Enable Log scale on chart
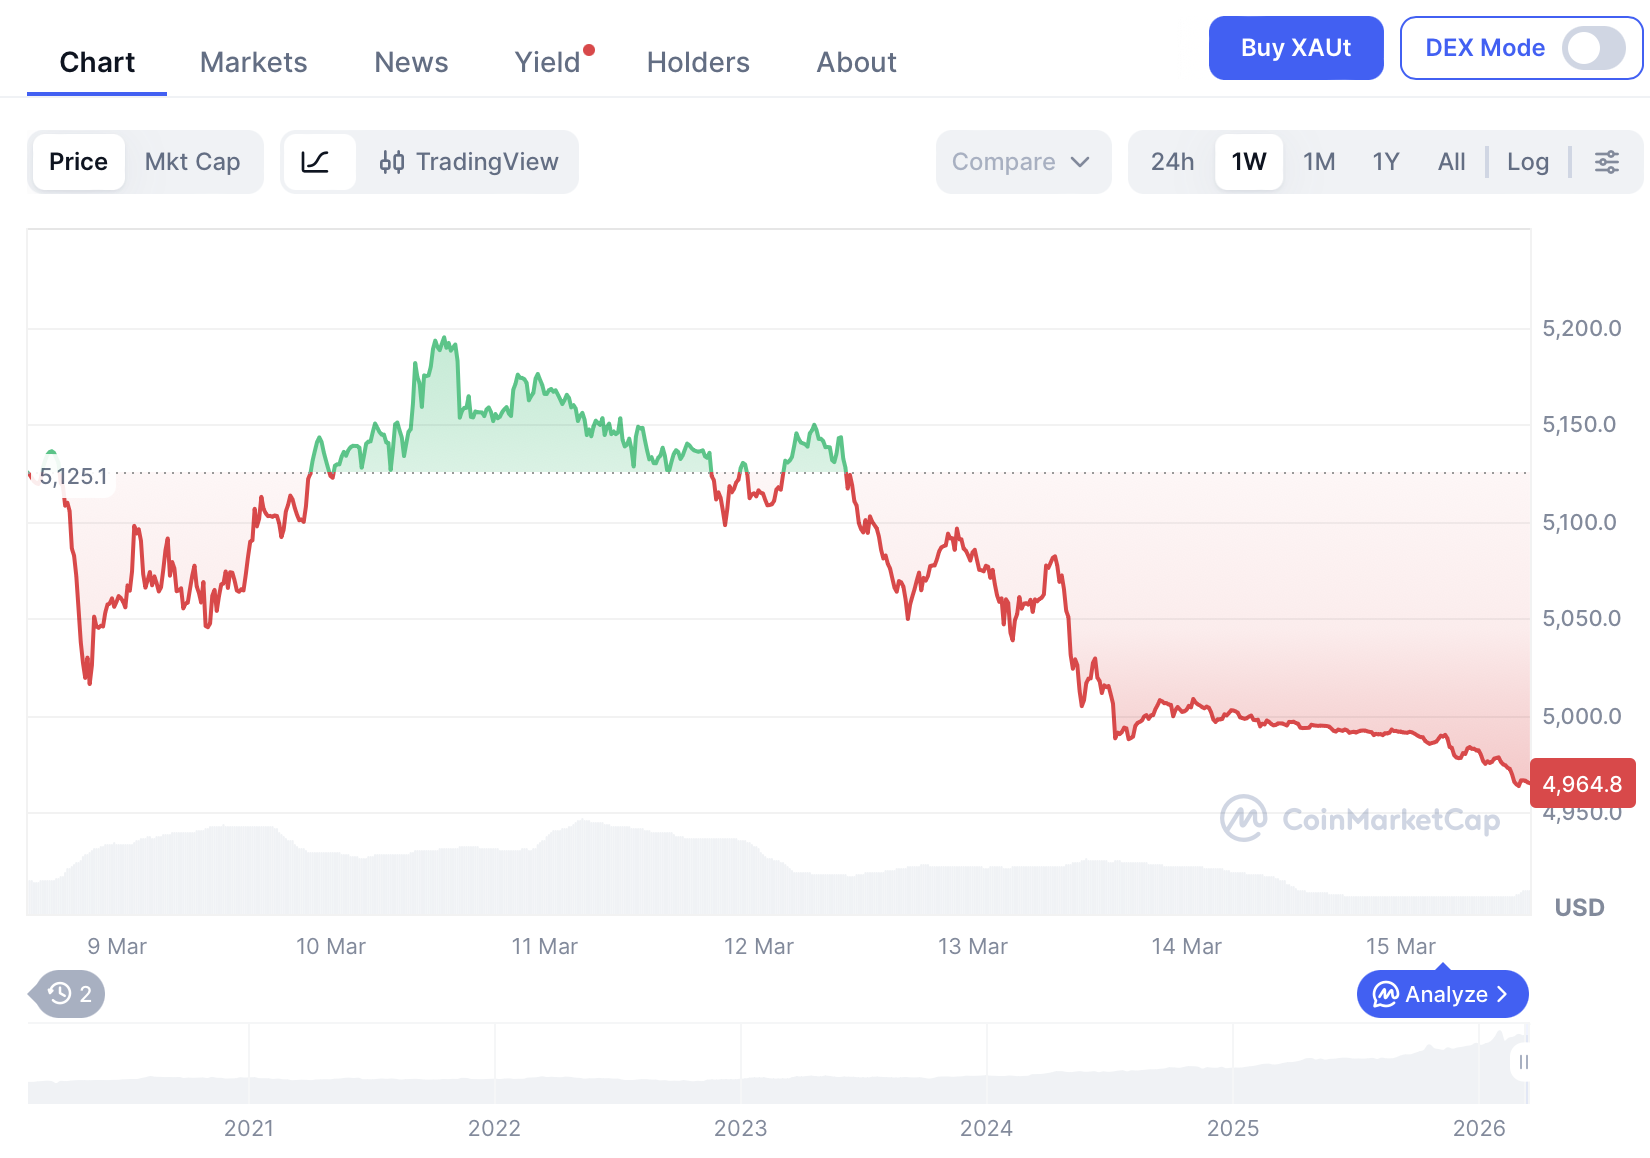Image resolution: width=1650 pixels, height=1158 pixels. click(1527, 162)
